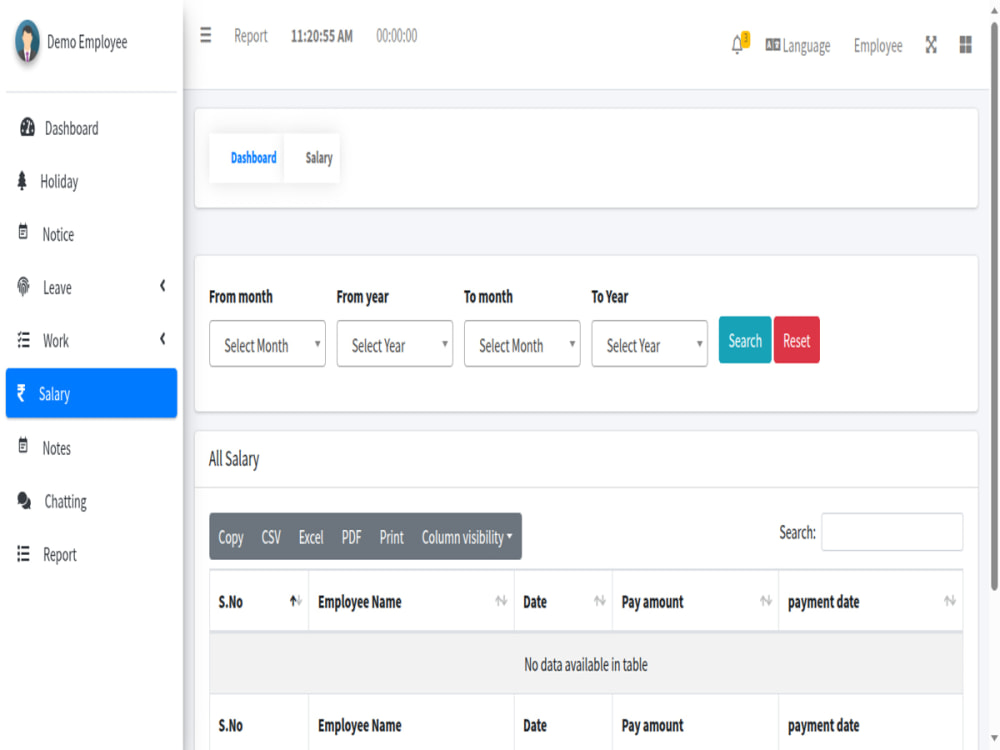Open Holiday in the sidebar menu
Screen dimensions: 1000x750
tap(91, 181)
